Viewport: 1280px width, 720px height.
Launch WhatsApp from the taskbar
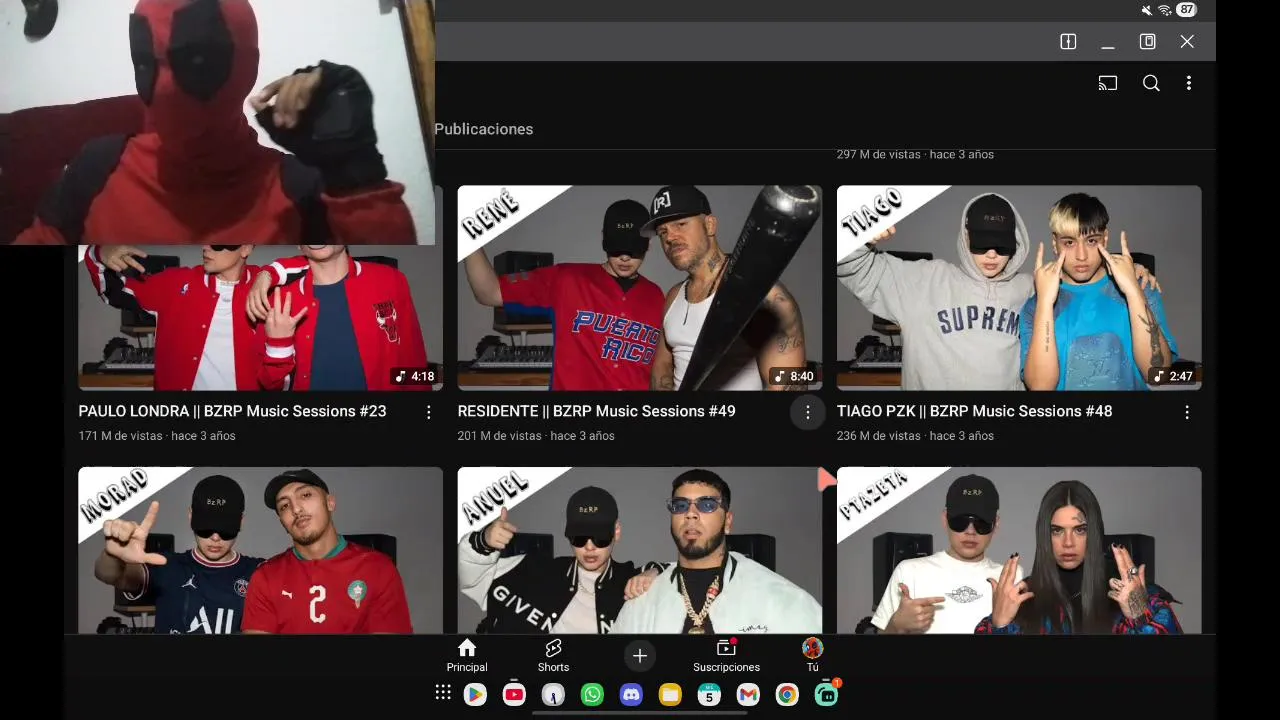(592, 694)
